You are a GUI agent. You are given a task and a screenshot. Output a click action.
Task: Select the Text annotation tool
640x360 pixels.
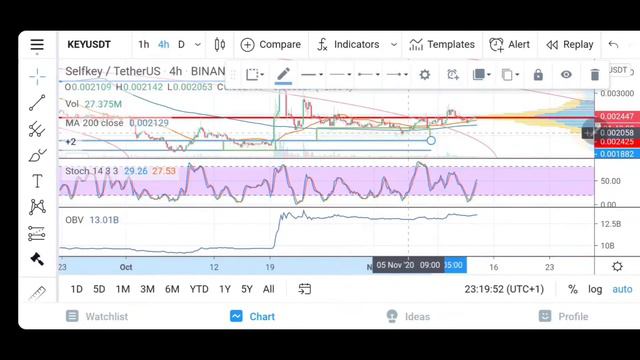point(37,181)
